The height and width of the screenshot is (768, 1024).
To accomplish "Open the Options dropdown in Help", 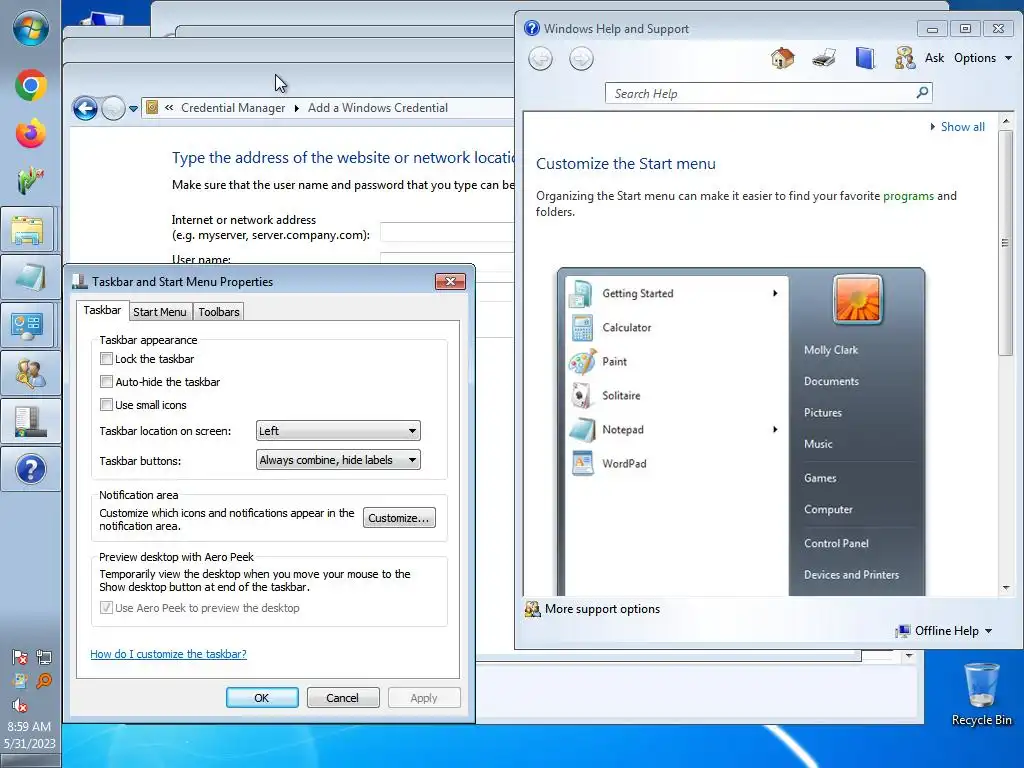I will point(983,58).
